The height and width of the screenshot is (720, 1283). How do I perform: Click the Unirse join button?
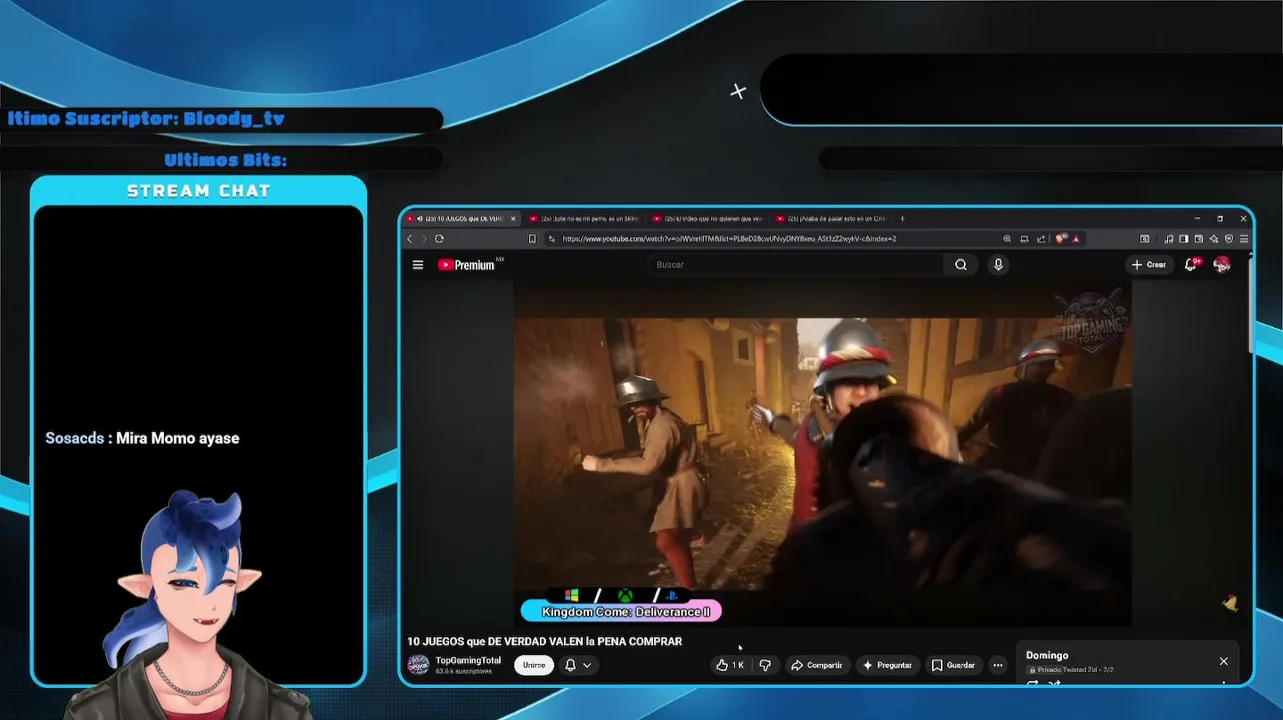point(534,665)
